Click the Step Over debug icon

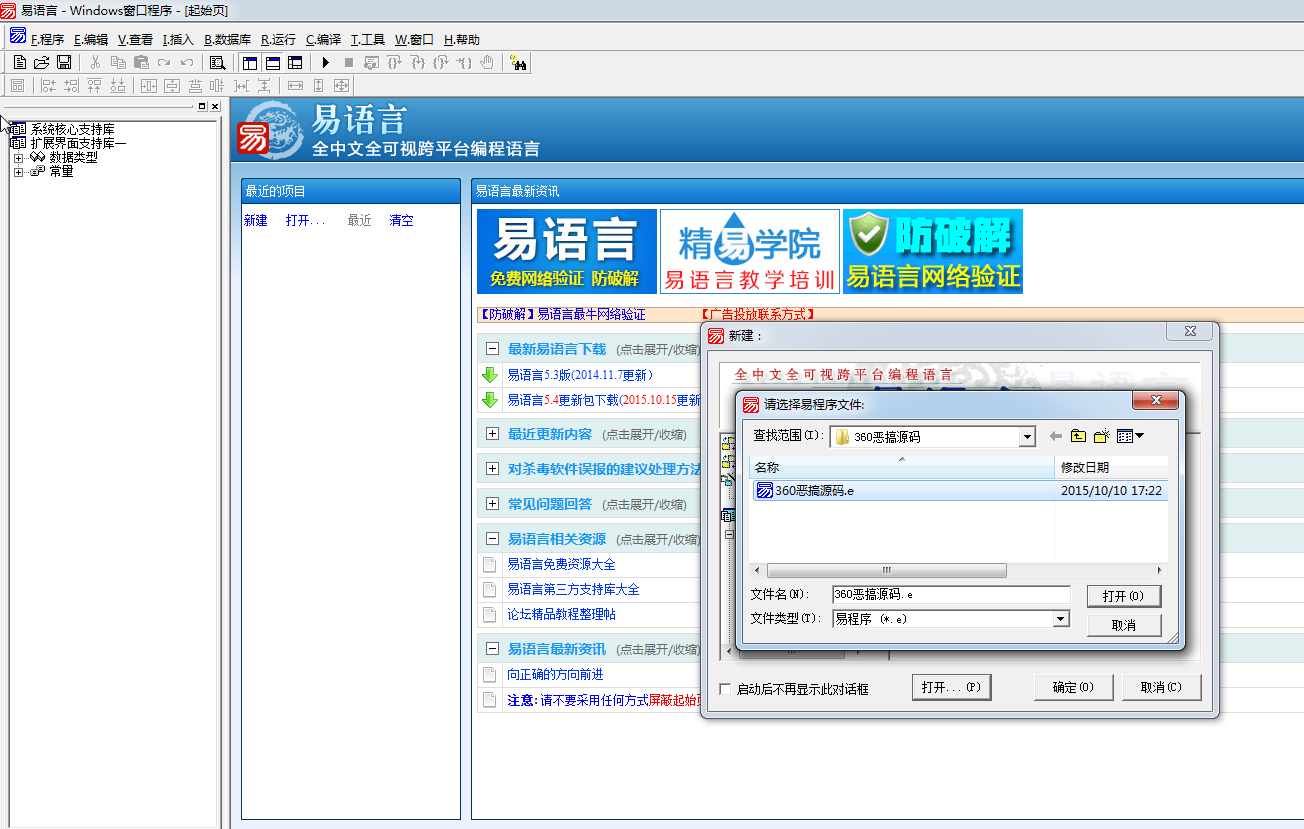click(x=394, y=62)
